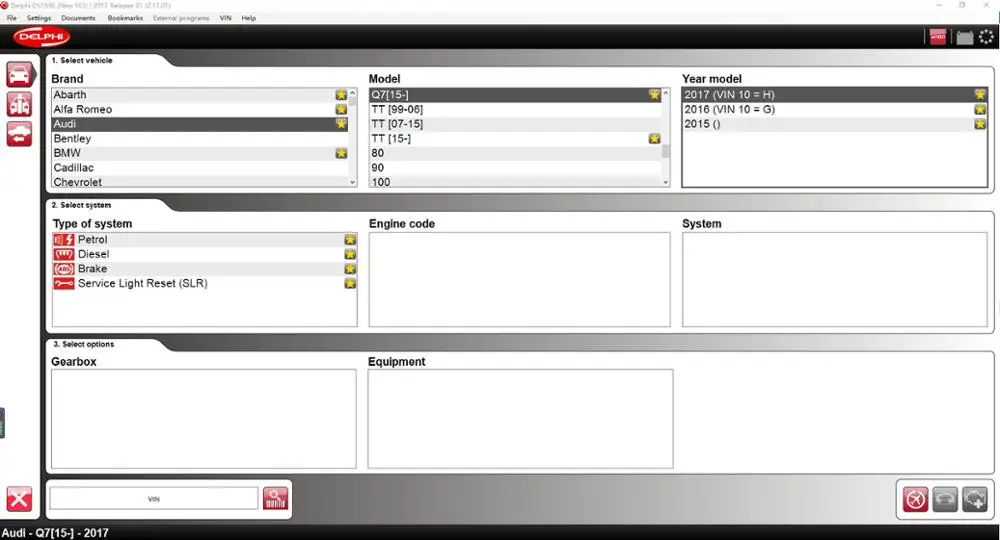Image resolution: width=1000 pixels, height=540 pixels.
Task: Toggle bookmark star for 2017 year model
Action: pyautogui.click(x=980, y=95)
